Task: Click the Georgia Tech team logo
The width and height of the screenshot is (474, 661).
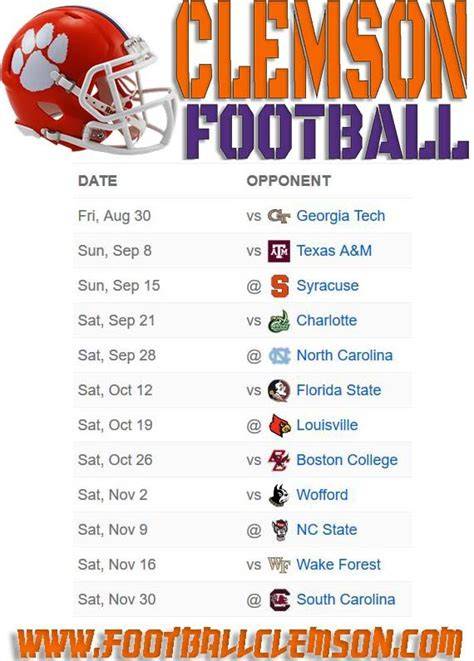Action: point(279,216)
